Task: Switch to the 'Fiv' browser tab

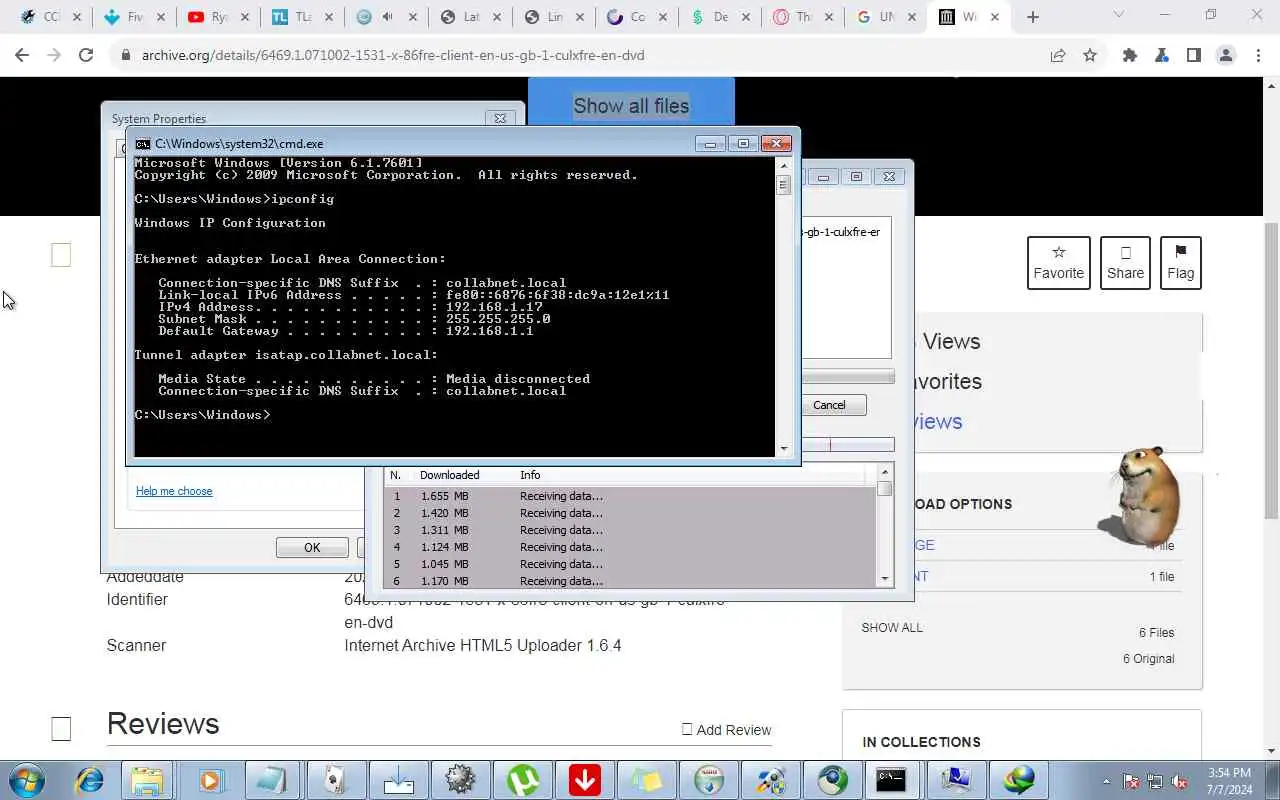Action: point(133,17)
